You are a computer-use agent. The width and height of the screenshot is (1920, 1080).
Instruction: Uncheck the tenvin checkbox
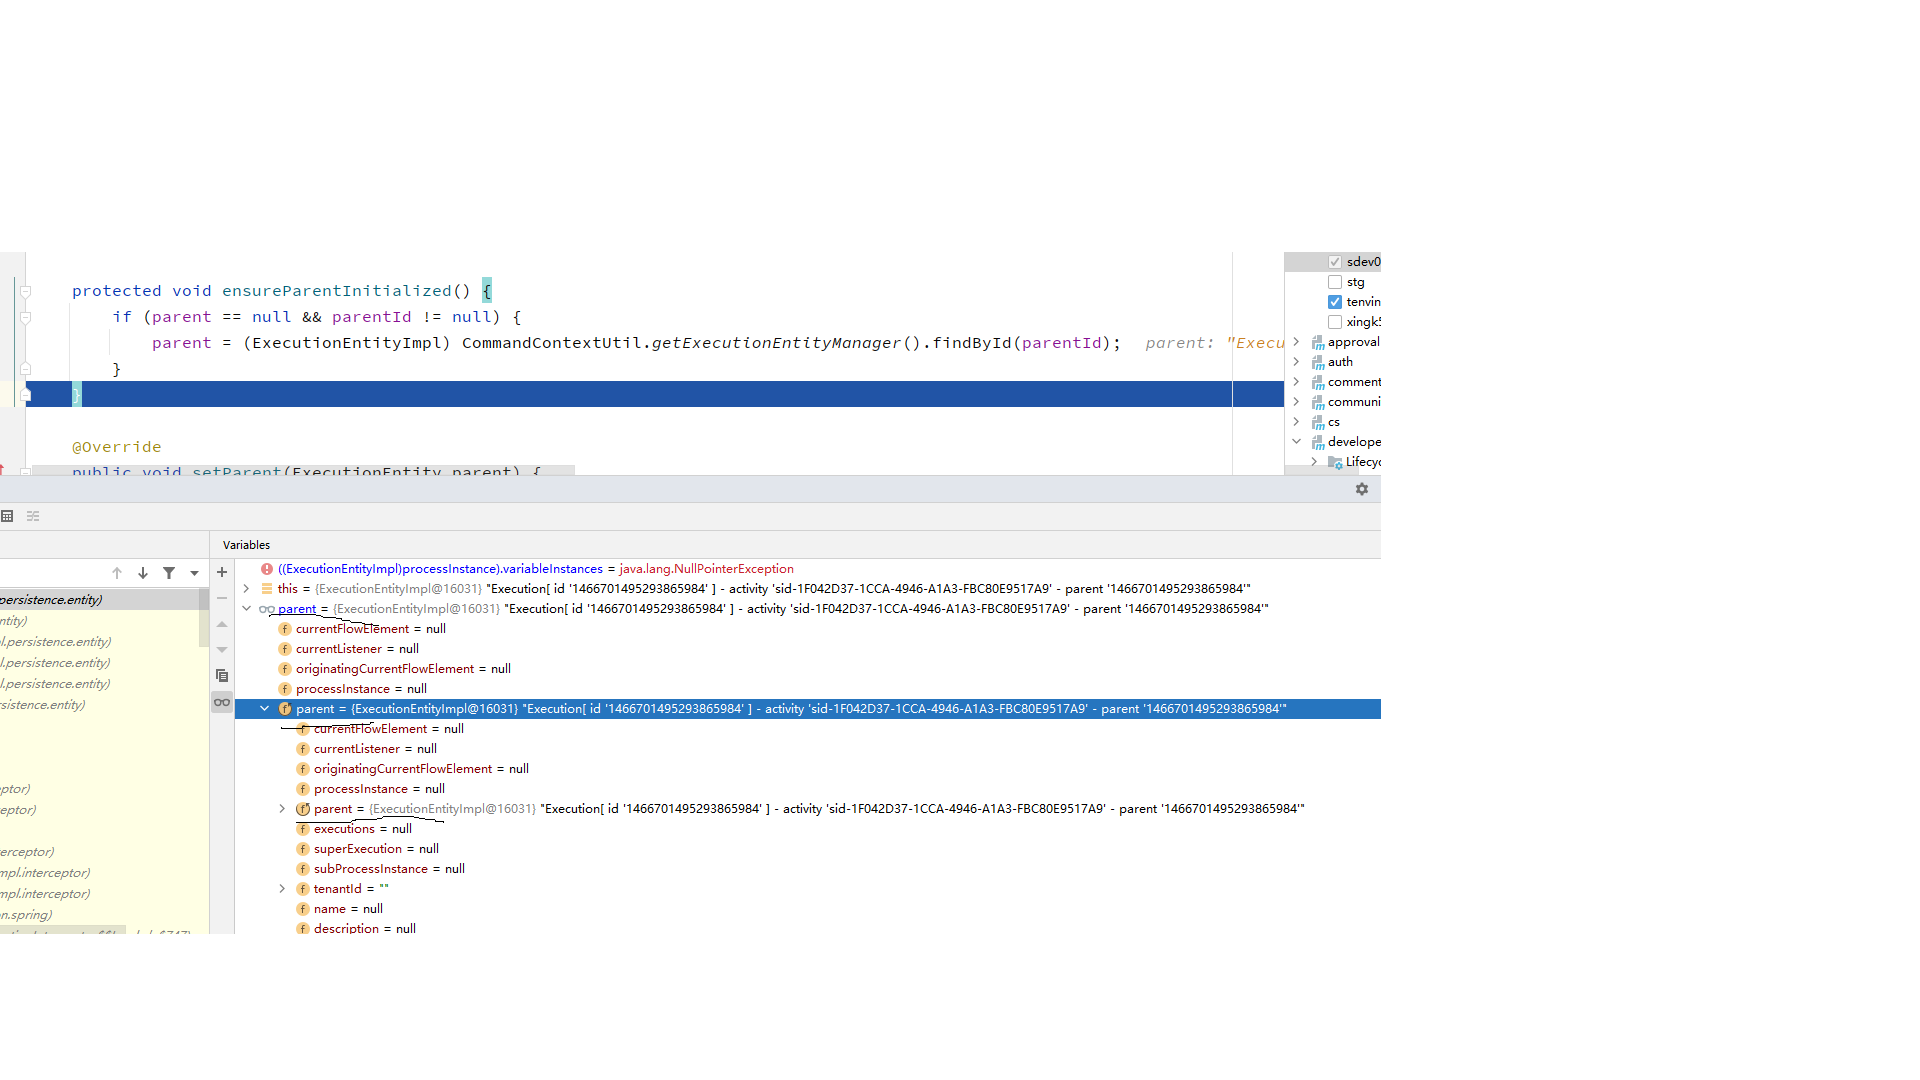coord(1335,301)
